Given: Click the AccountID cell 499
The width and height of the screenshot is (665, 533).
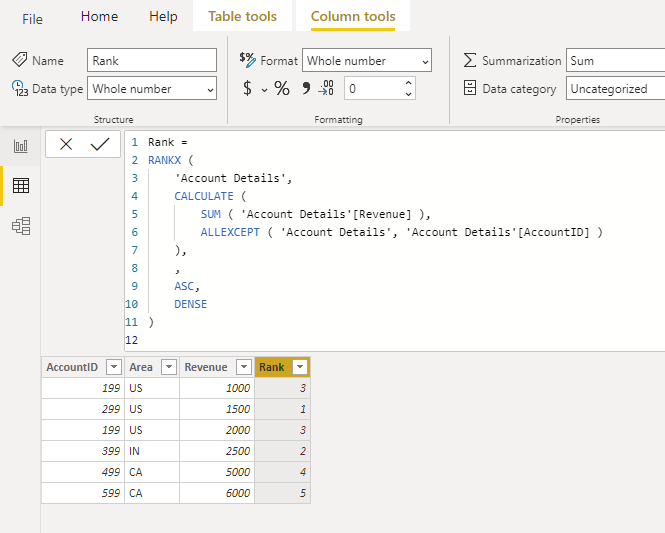Looking at the screenshot, I should point(83,472).
